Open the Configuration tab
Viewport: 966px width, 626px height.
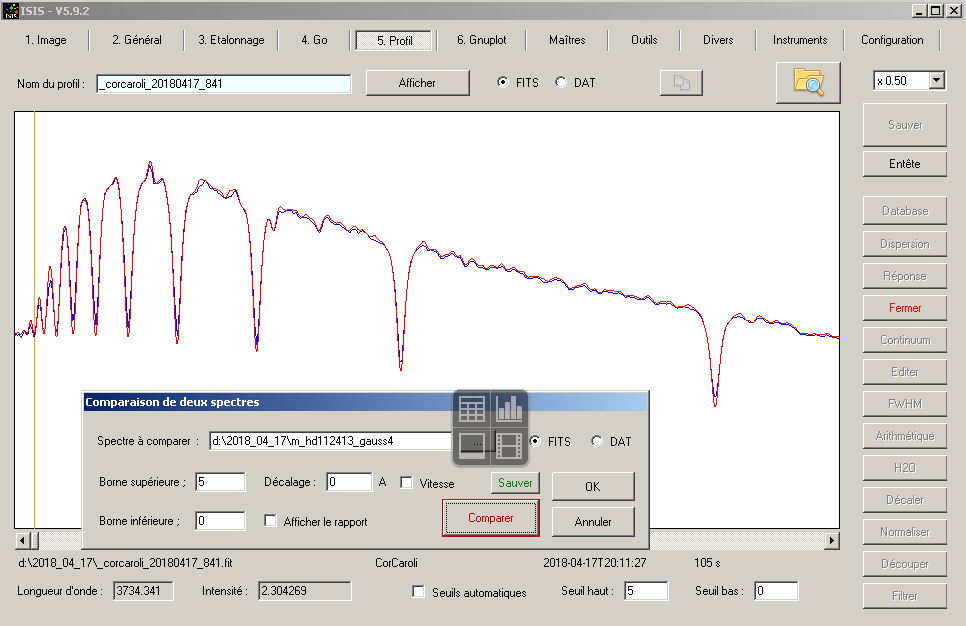coord(892,40)
